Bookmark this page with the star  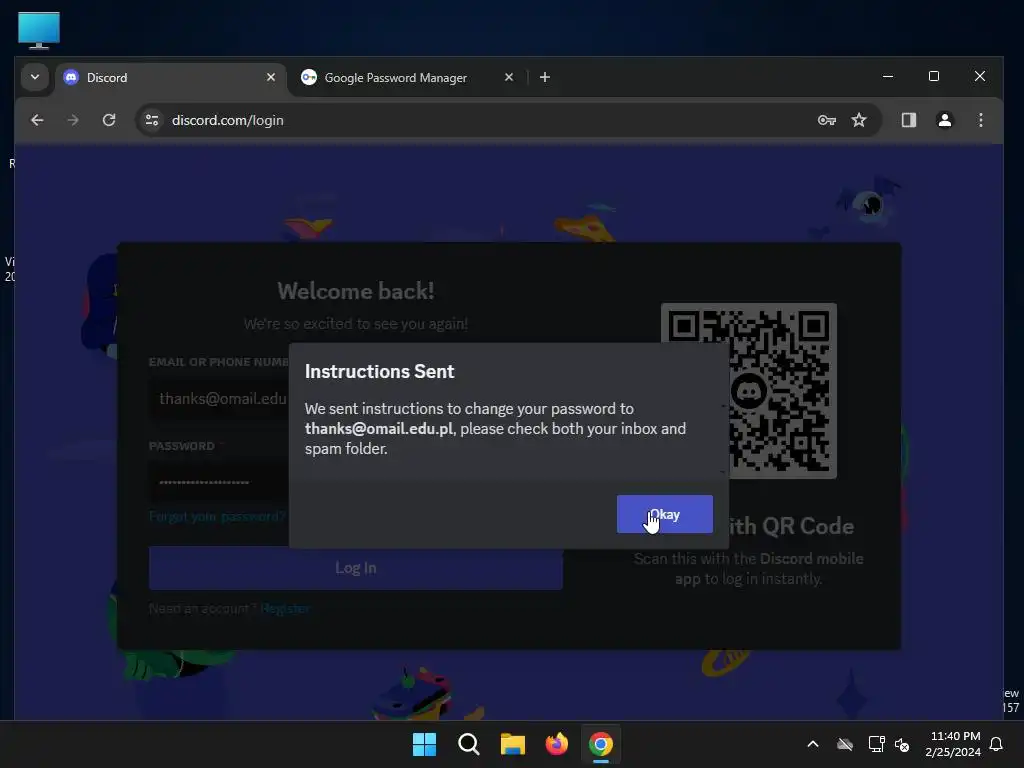pos(859,120)
